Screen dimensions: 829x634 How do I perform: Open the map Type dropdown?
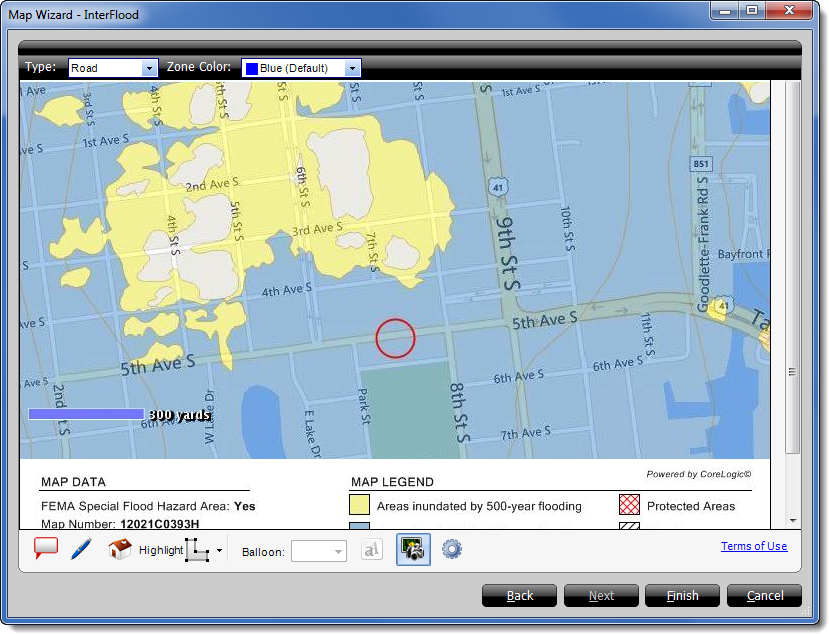click(113, 68)
